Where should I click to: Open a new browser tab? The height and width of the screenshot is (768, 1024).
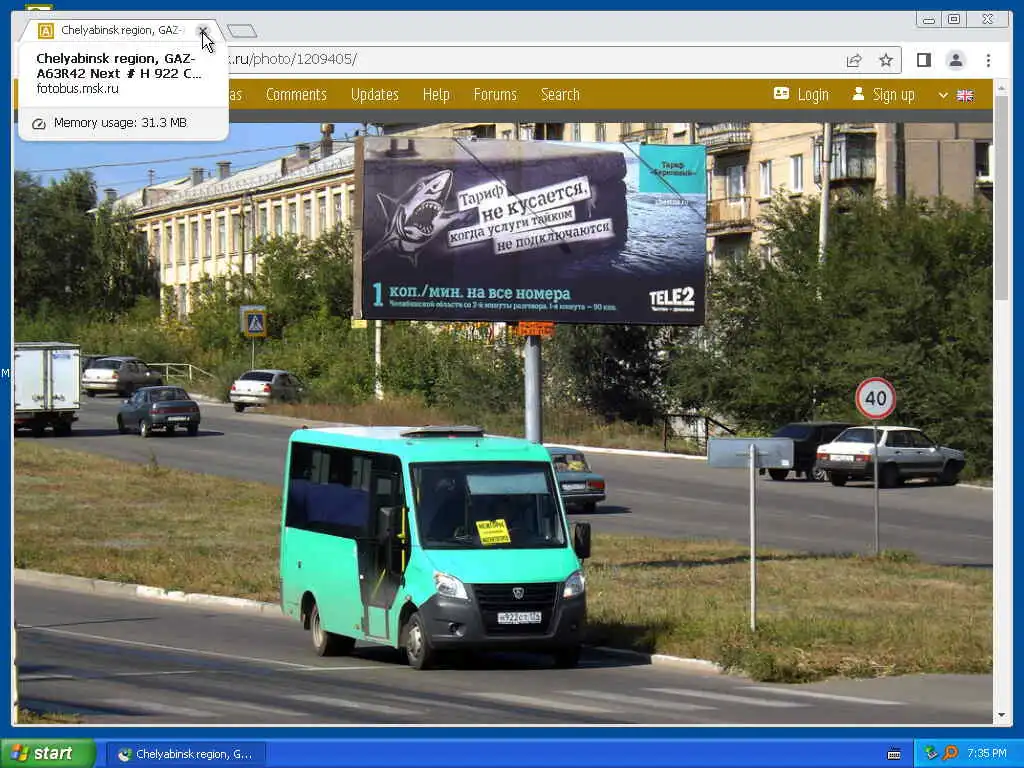(242, 31)
